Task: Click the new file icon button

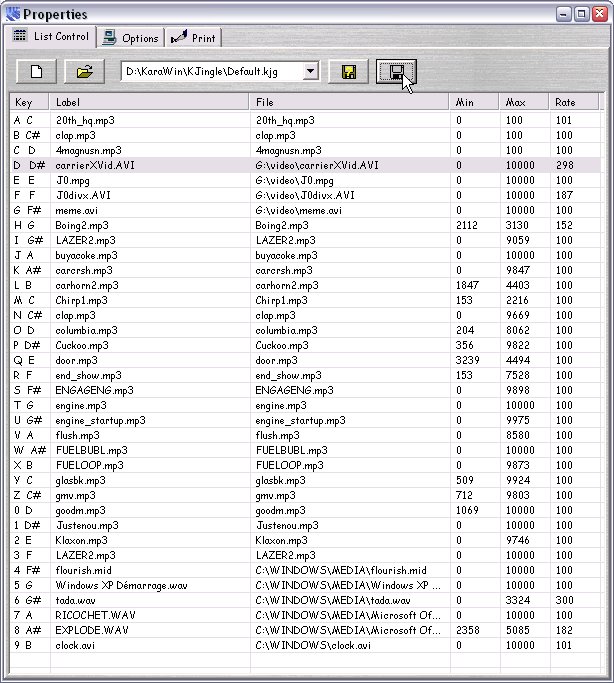Action: click(x=36, y=71)
